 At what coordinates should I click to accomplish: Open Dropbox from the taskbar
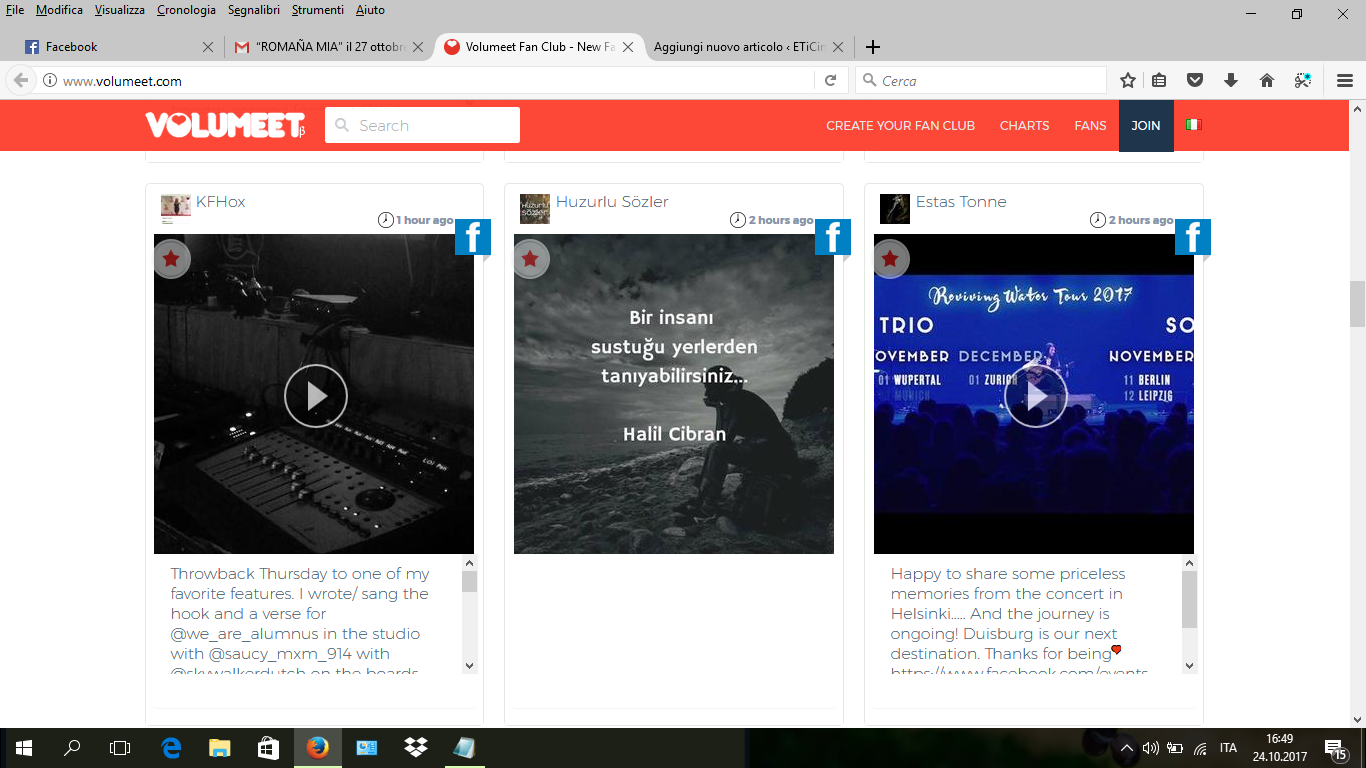416,748
